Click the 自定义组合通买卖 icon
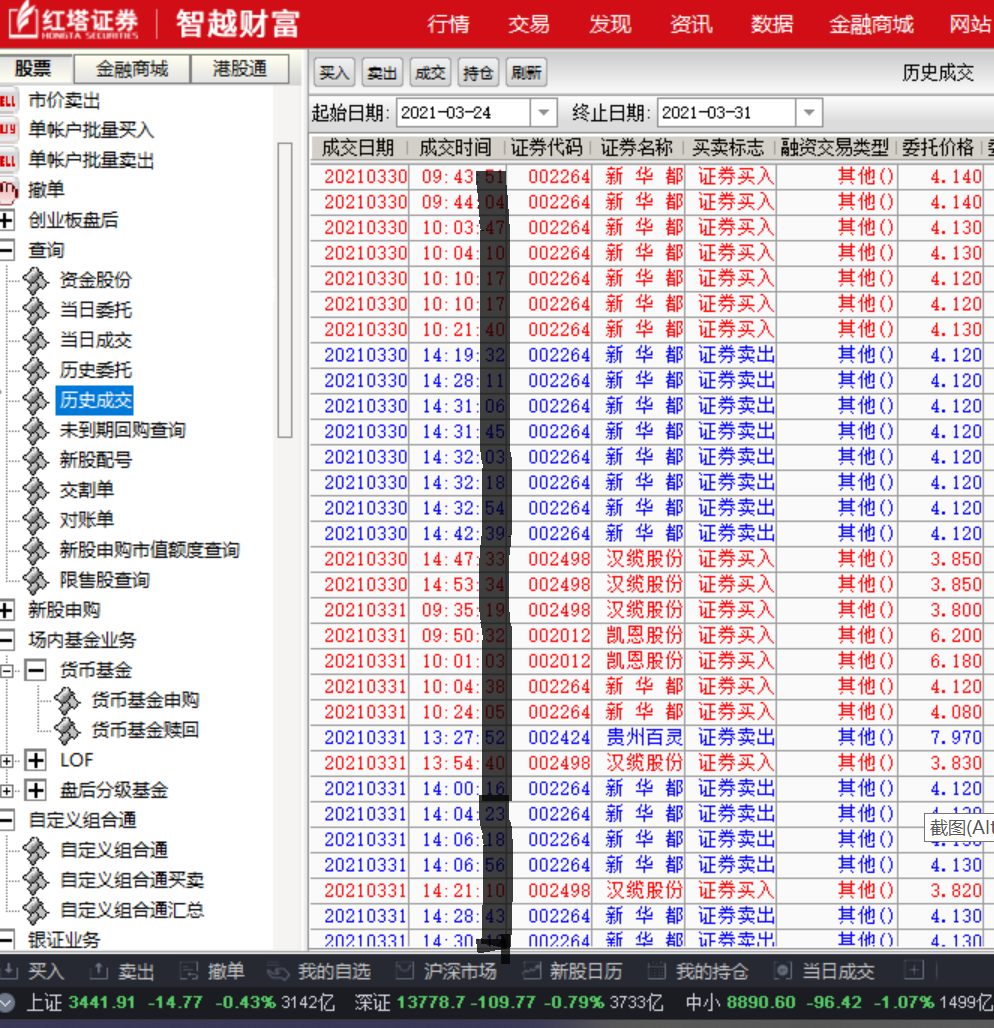 [36, 880]
